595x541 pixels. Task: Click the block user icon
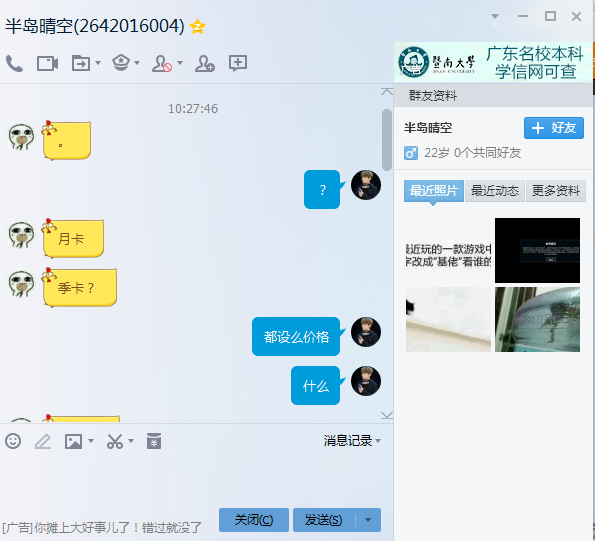(162, 63)
